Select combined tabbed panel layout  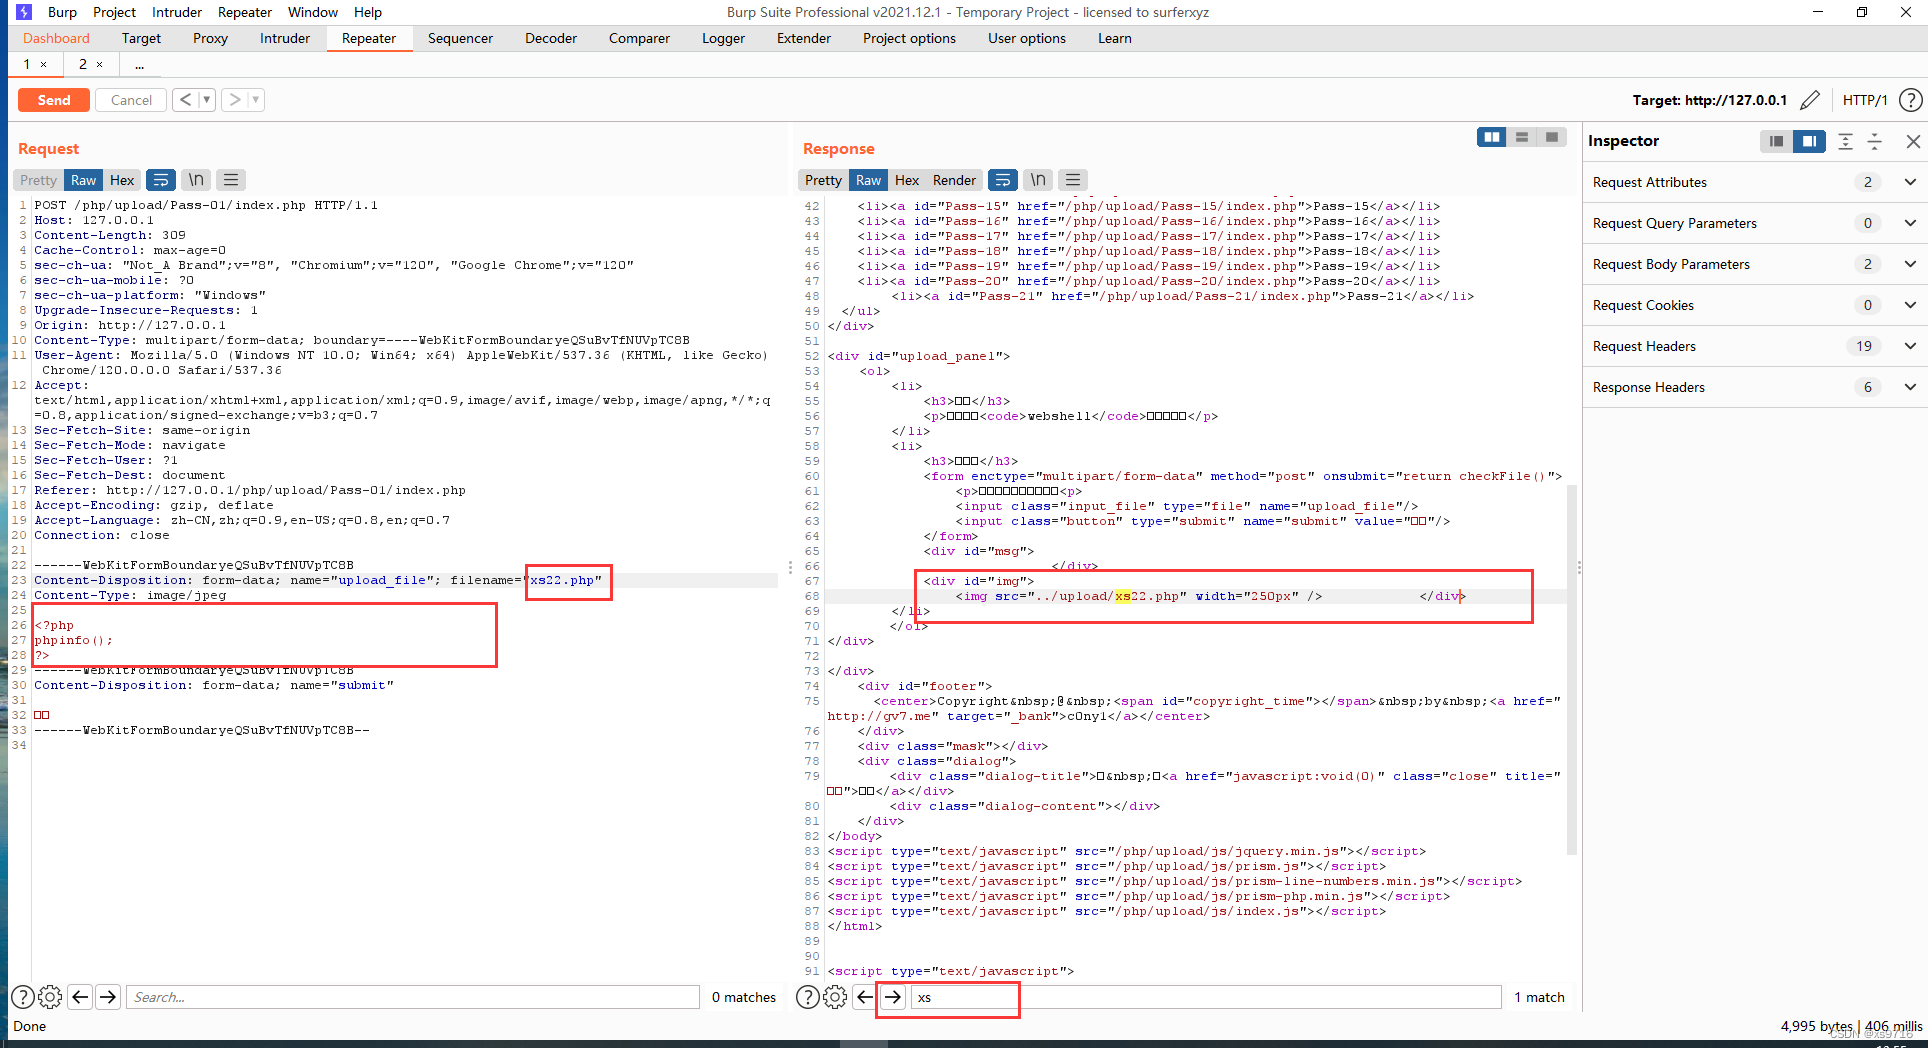pyautogui.click(x=1552, y=137)
